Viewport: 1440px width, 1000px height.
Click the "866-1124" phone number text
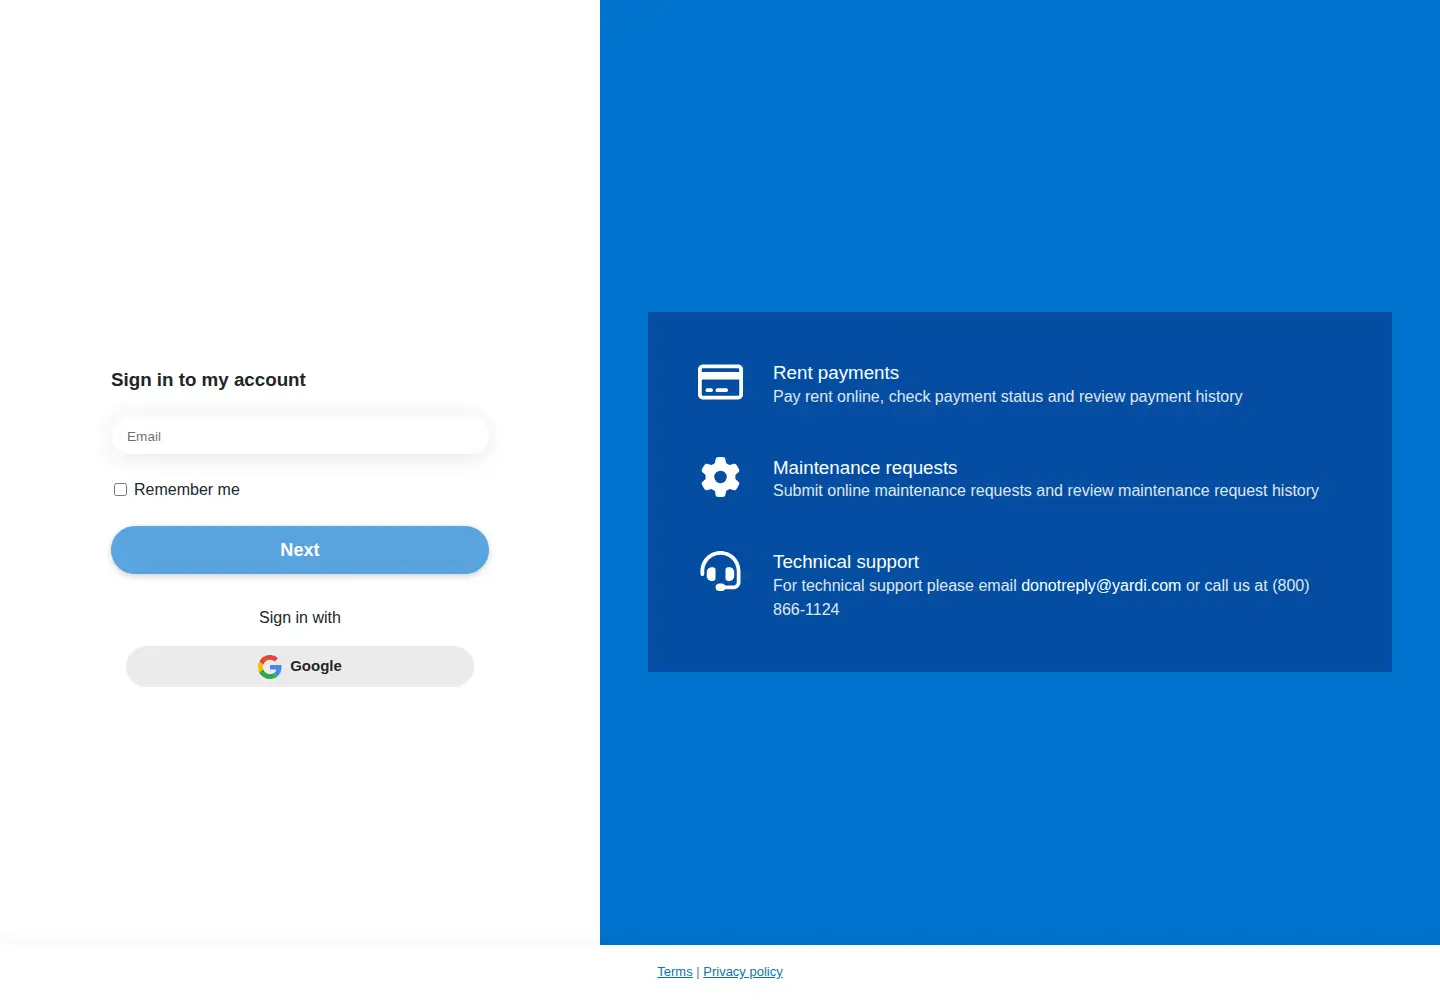tap(806, 610)
